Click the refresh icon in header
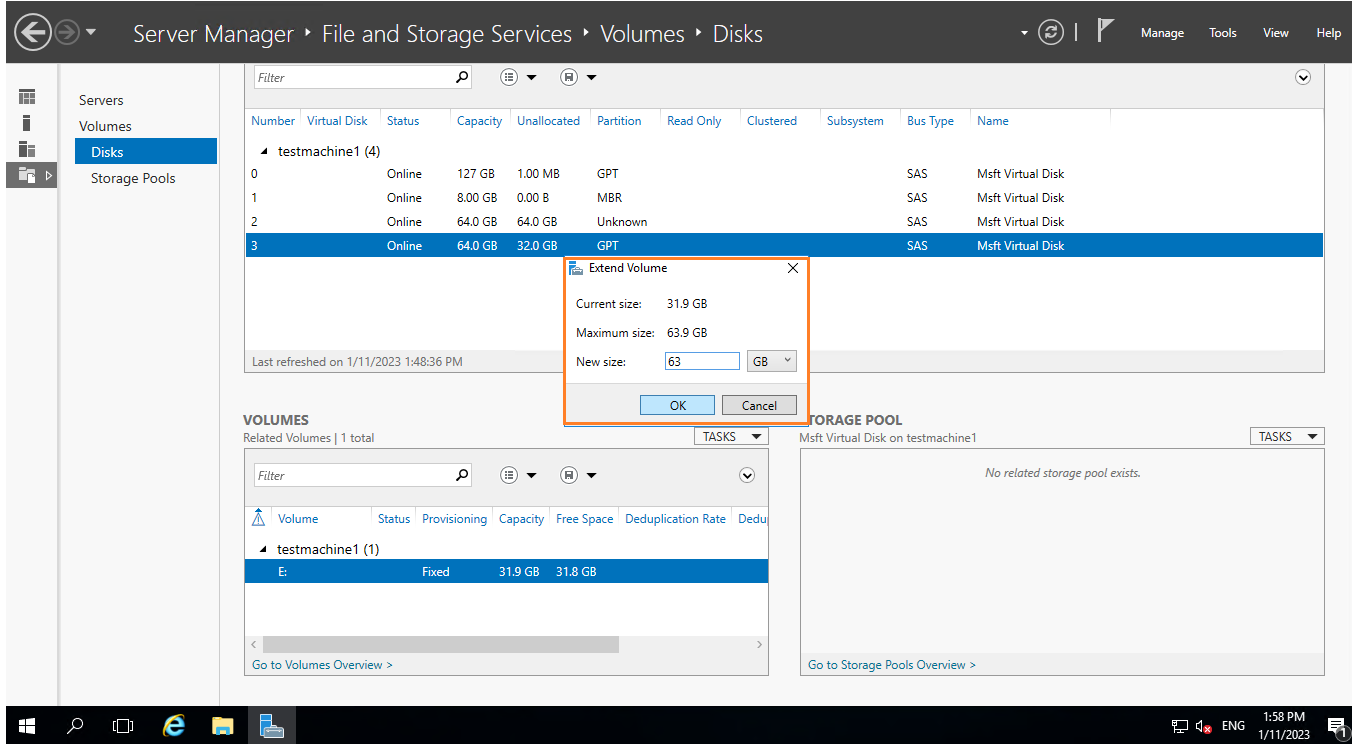Screen dimensions: 1352x748 click(x=1050, y=32)
